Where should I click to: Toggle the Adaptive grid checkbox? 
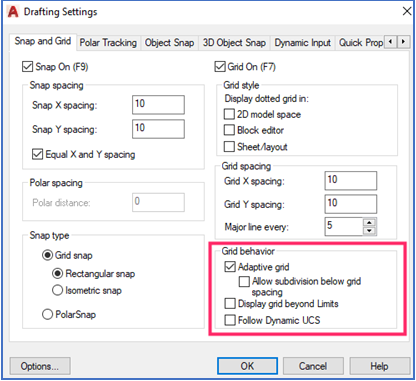click(230, 267)
